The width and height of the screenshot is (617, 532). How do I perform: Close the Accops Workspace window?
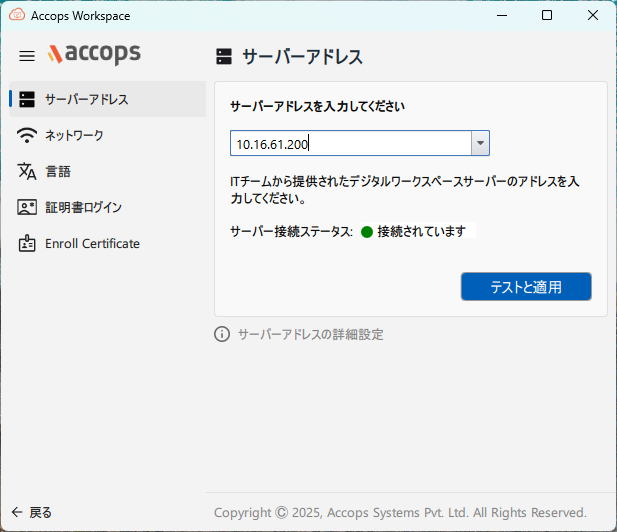(593, 15)
